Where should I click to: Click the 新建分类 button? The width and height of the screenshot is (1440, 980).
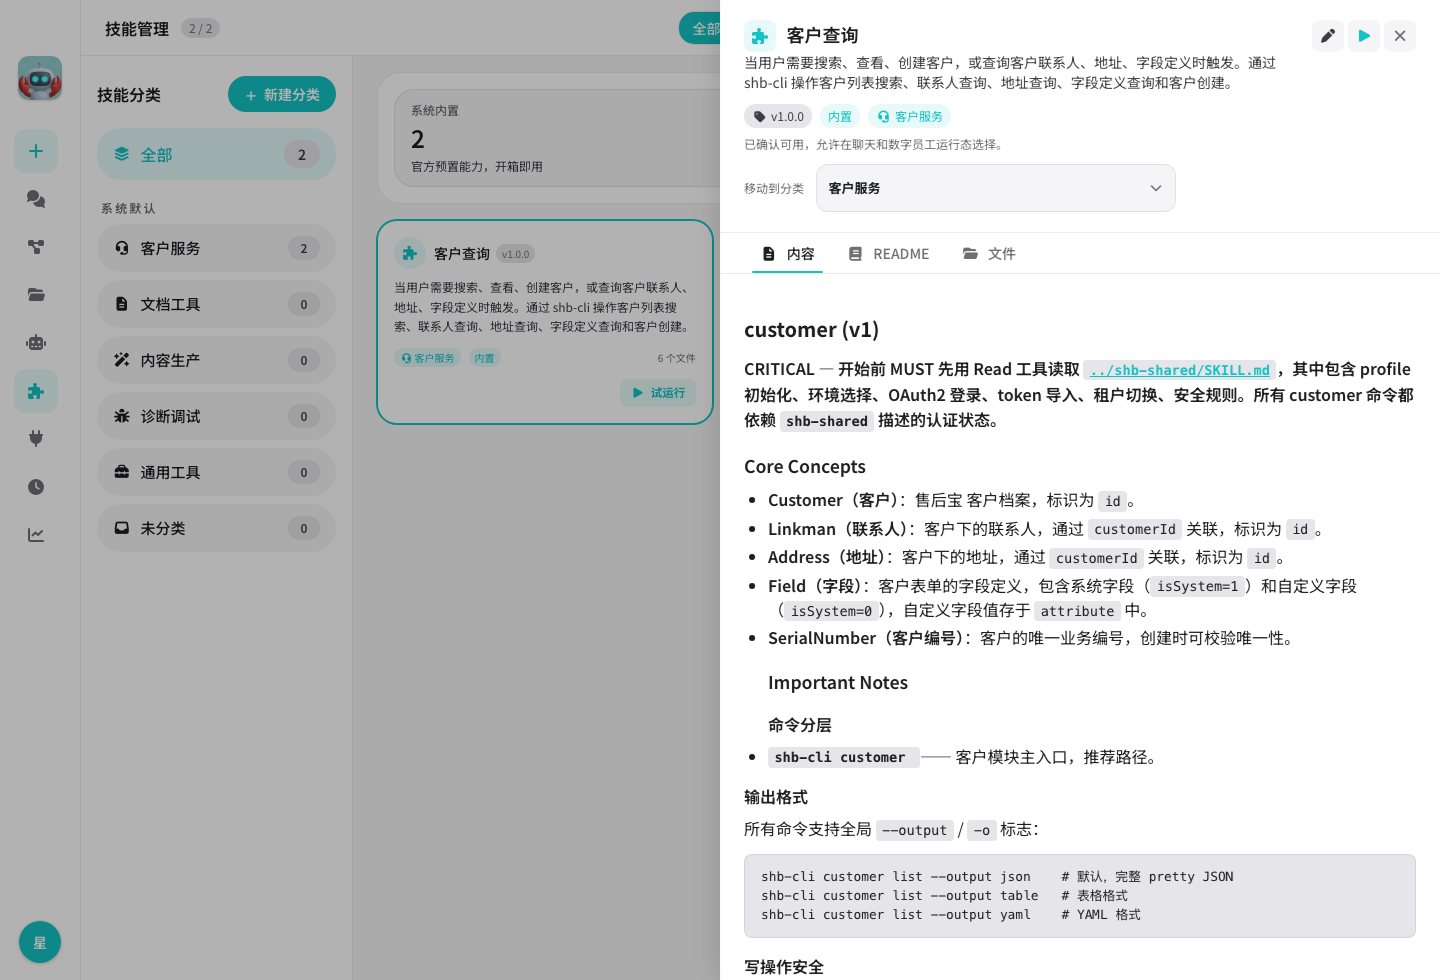pyautogui.click(x=282, y=95)
